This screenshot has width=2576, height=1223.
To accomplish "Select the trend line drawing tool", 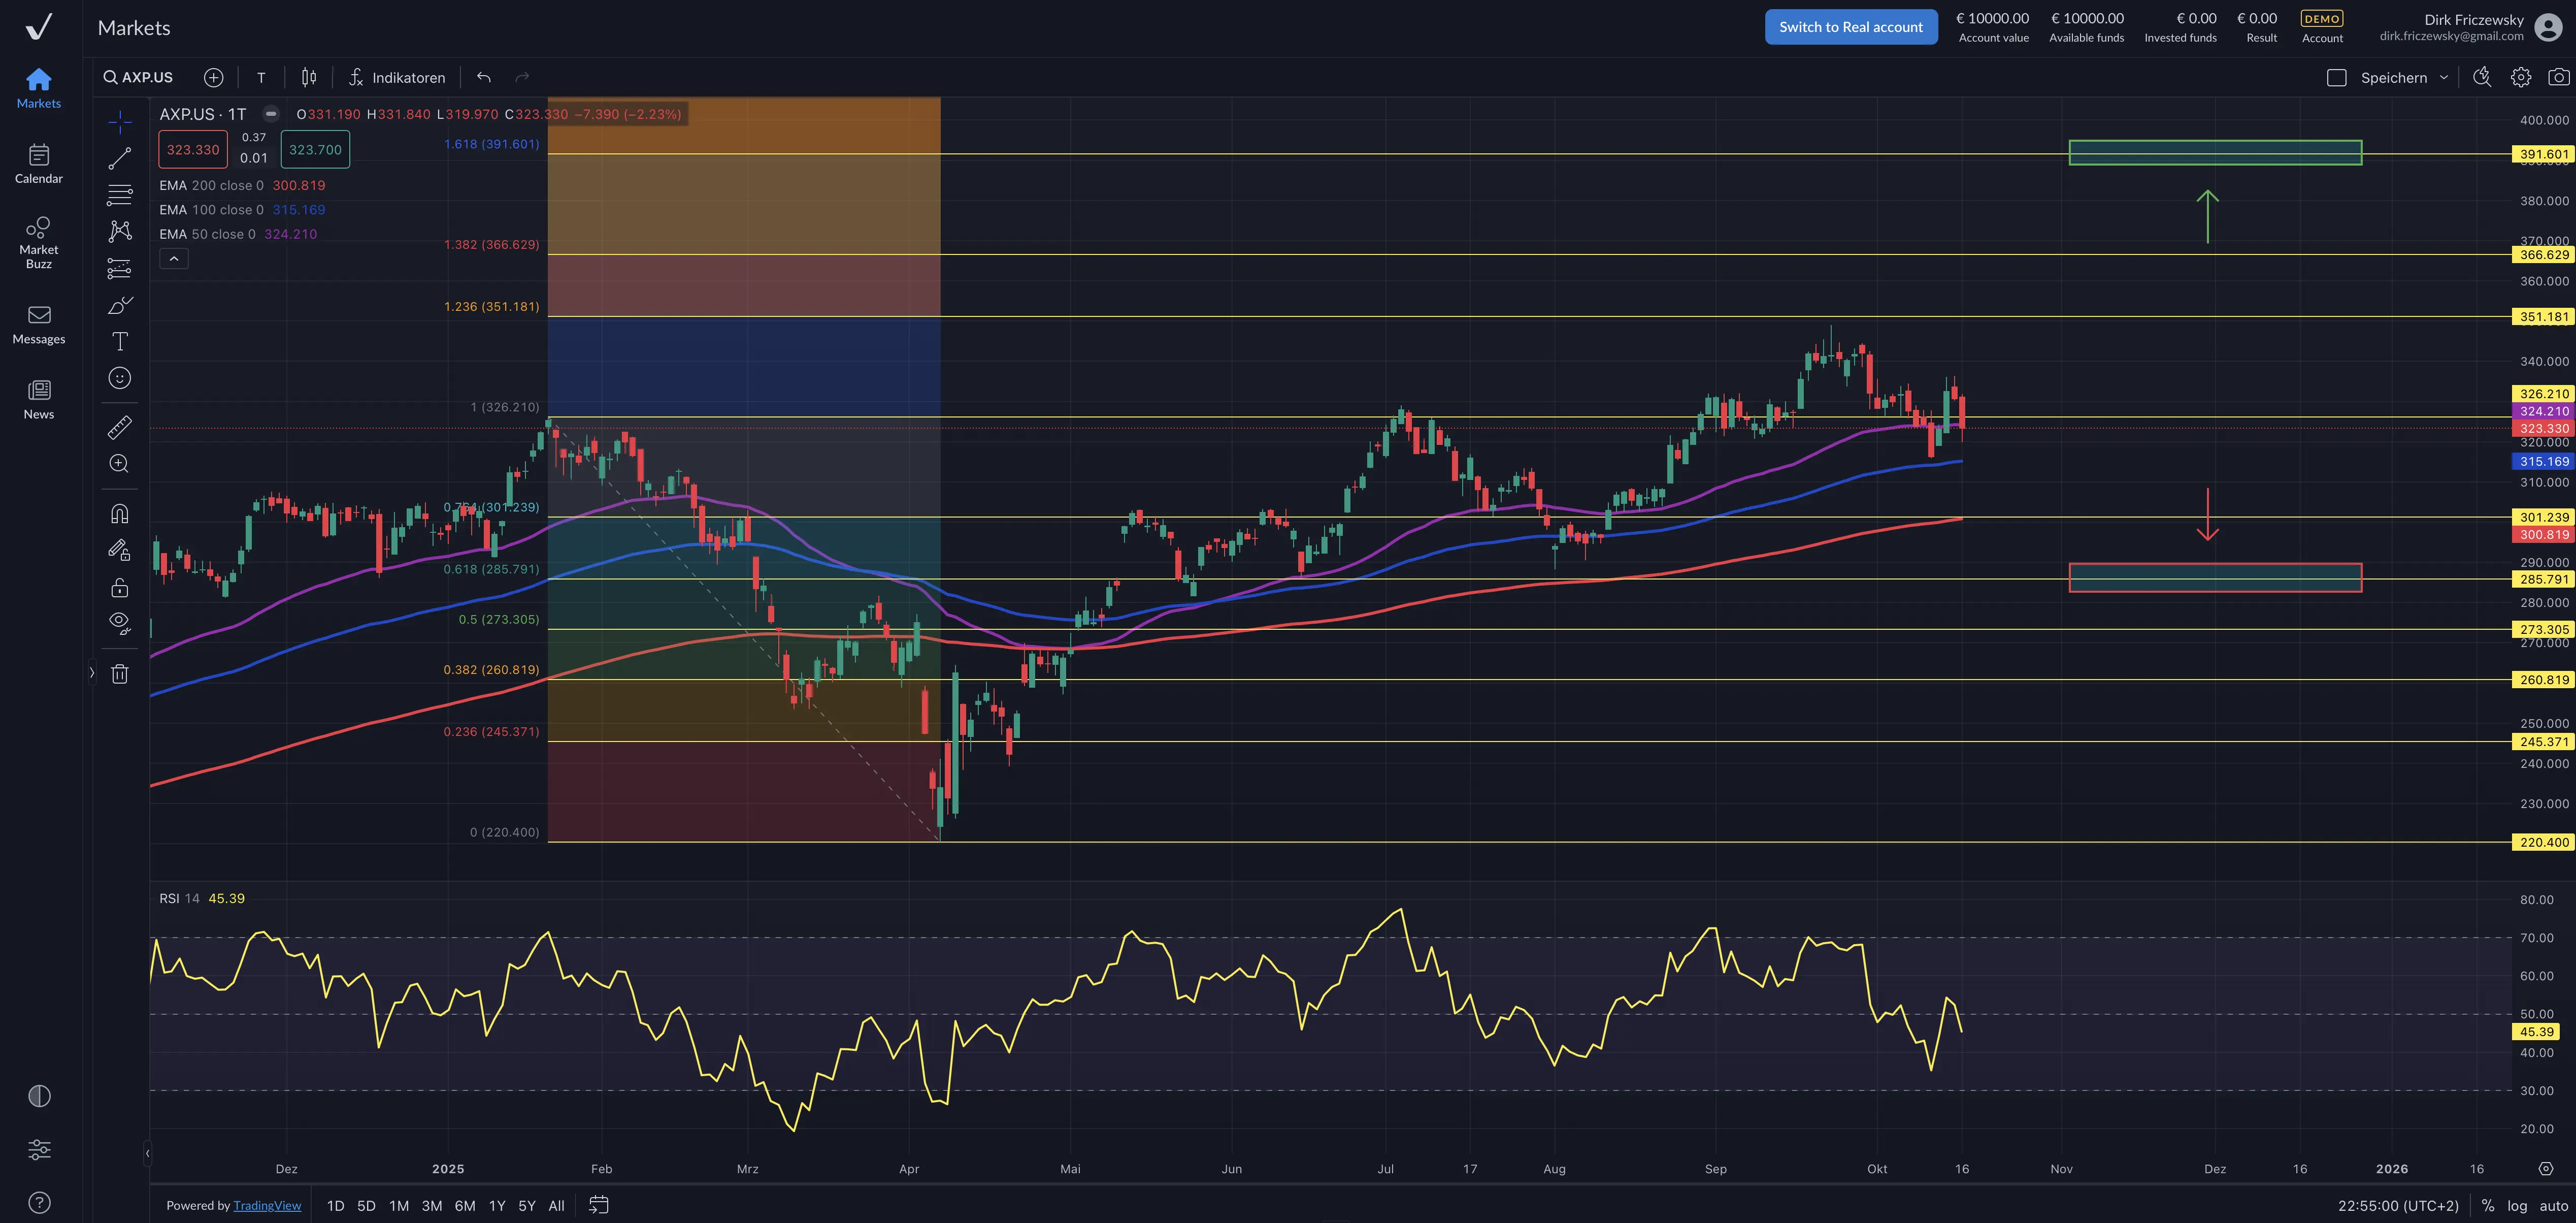I will point(119,158).
